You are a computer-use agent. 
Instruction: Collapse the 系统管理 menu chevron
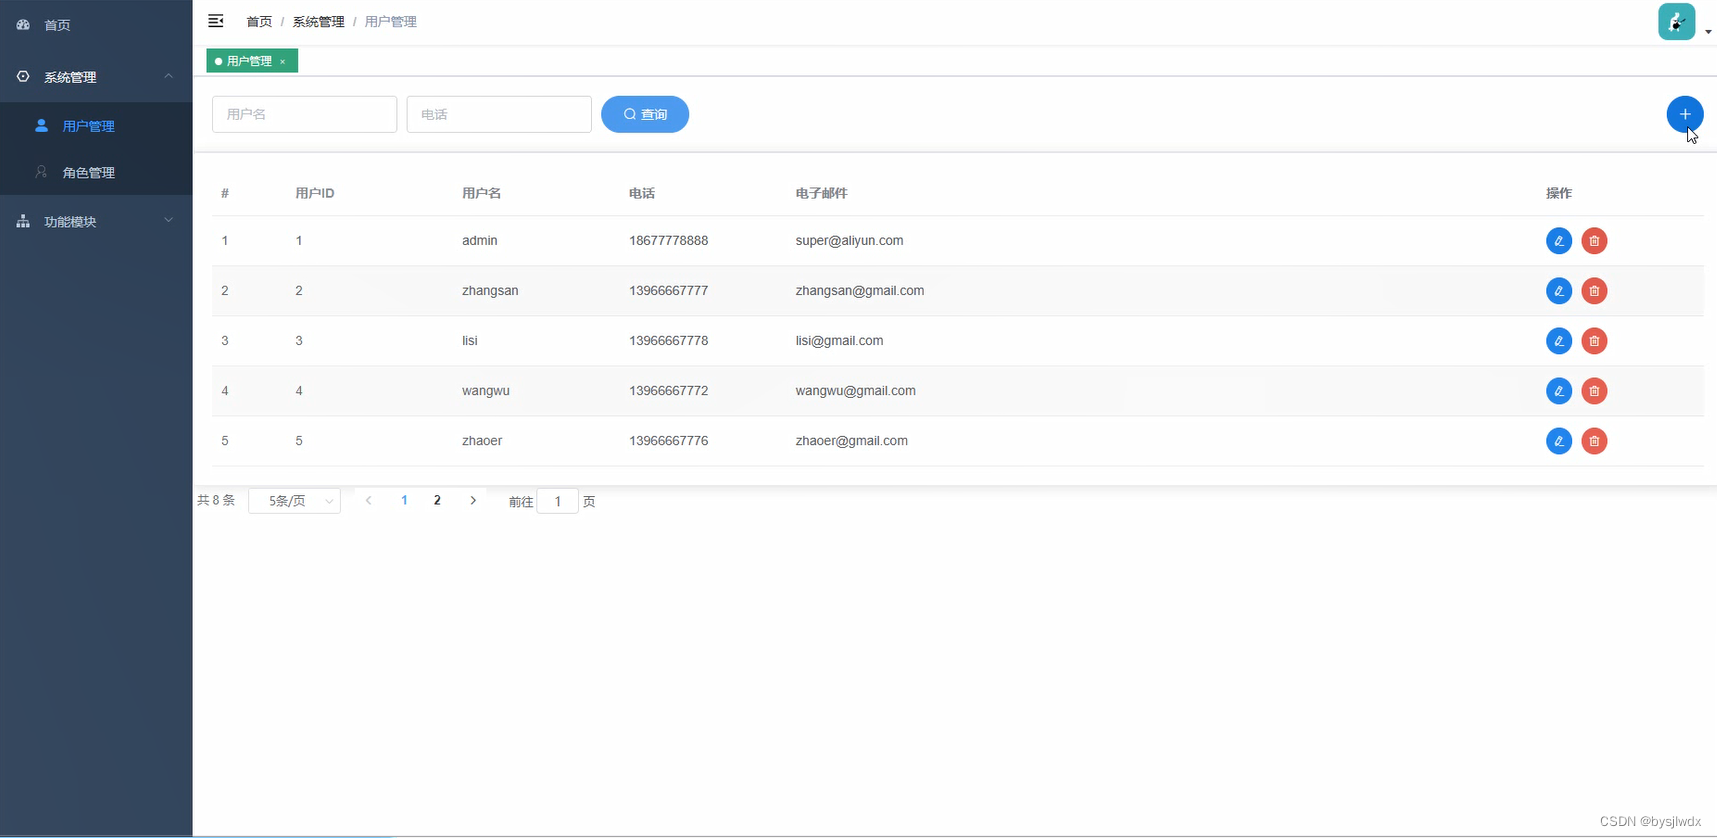[x=168, y=76]
